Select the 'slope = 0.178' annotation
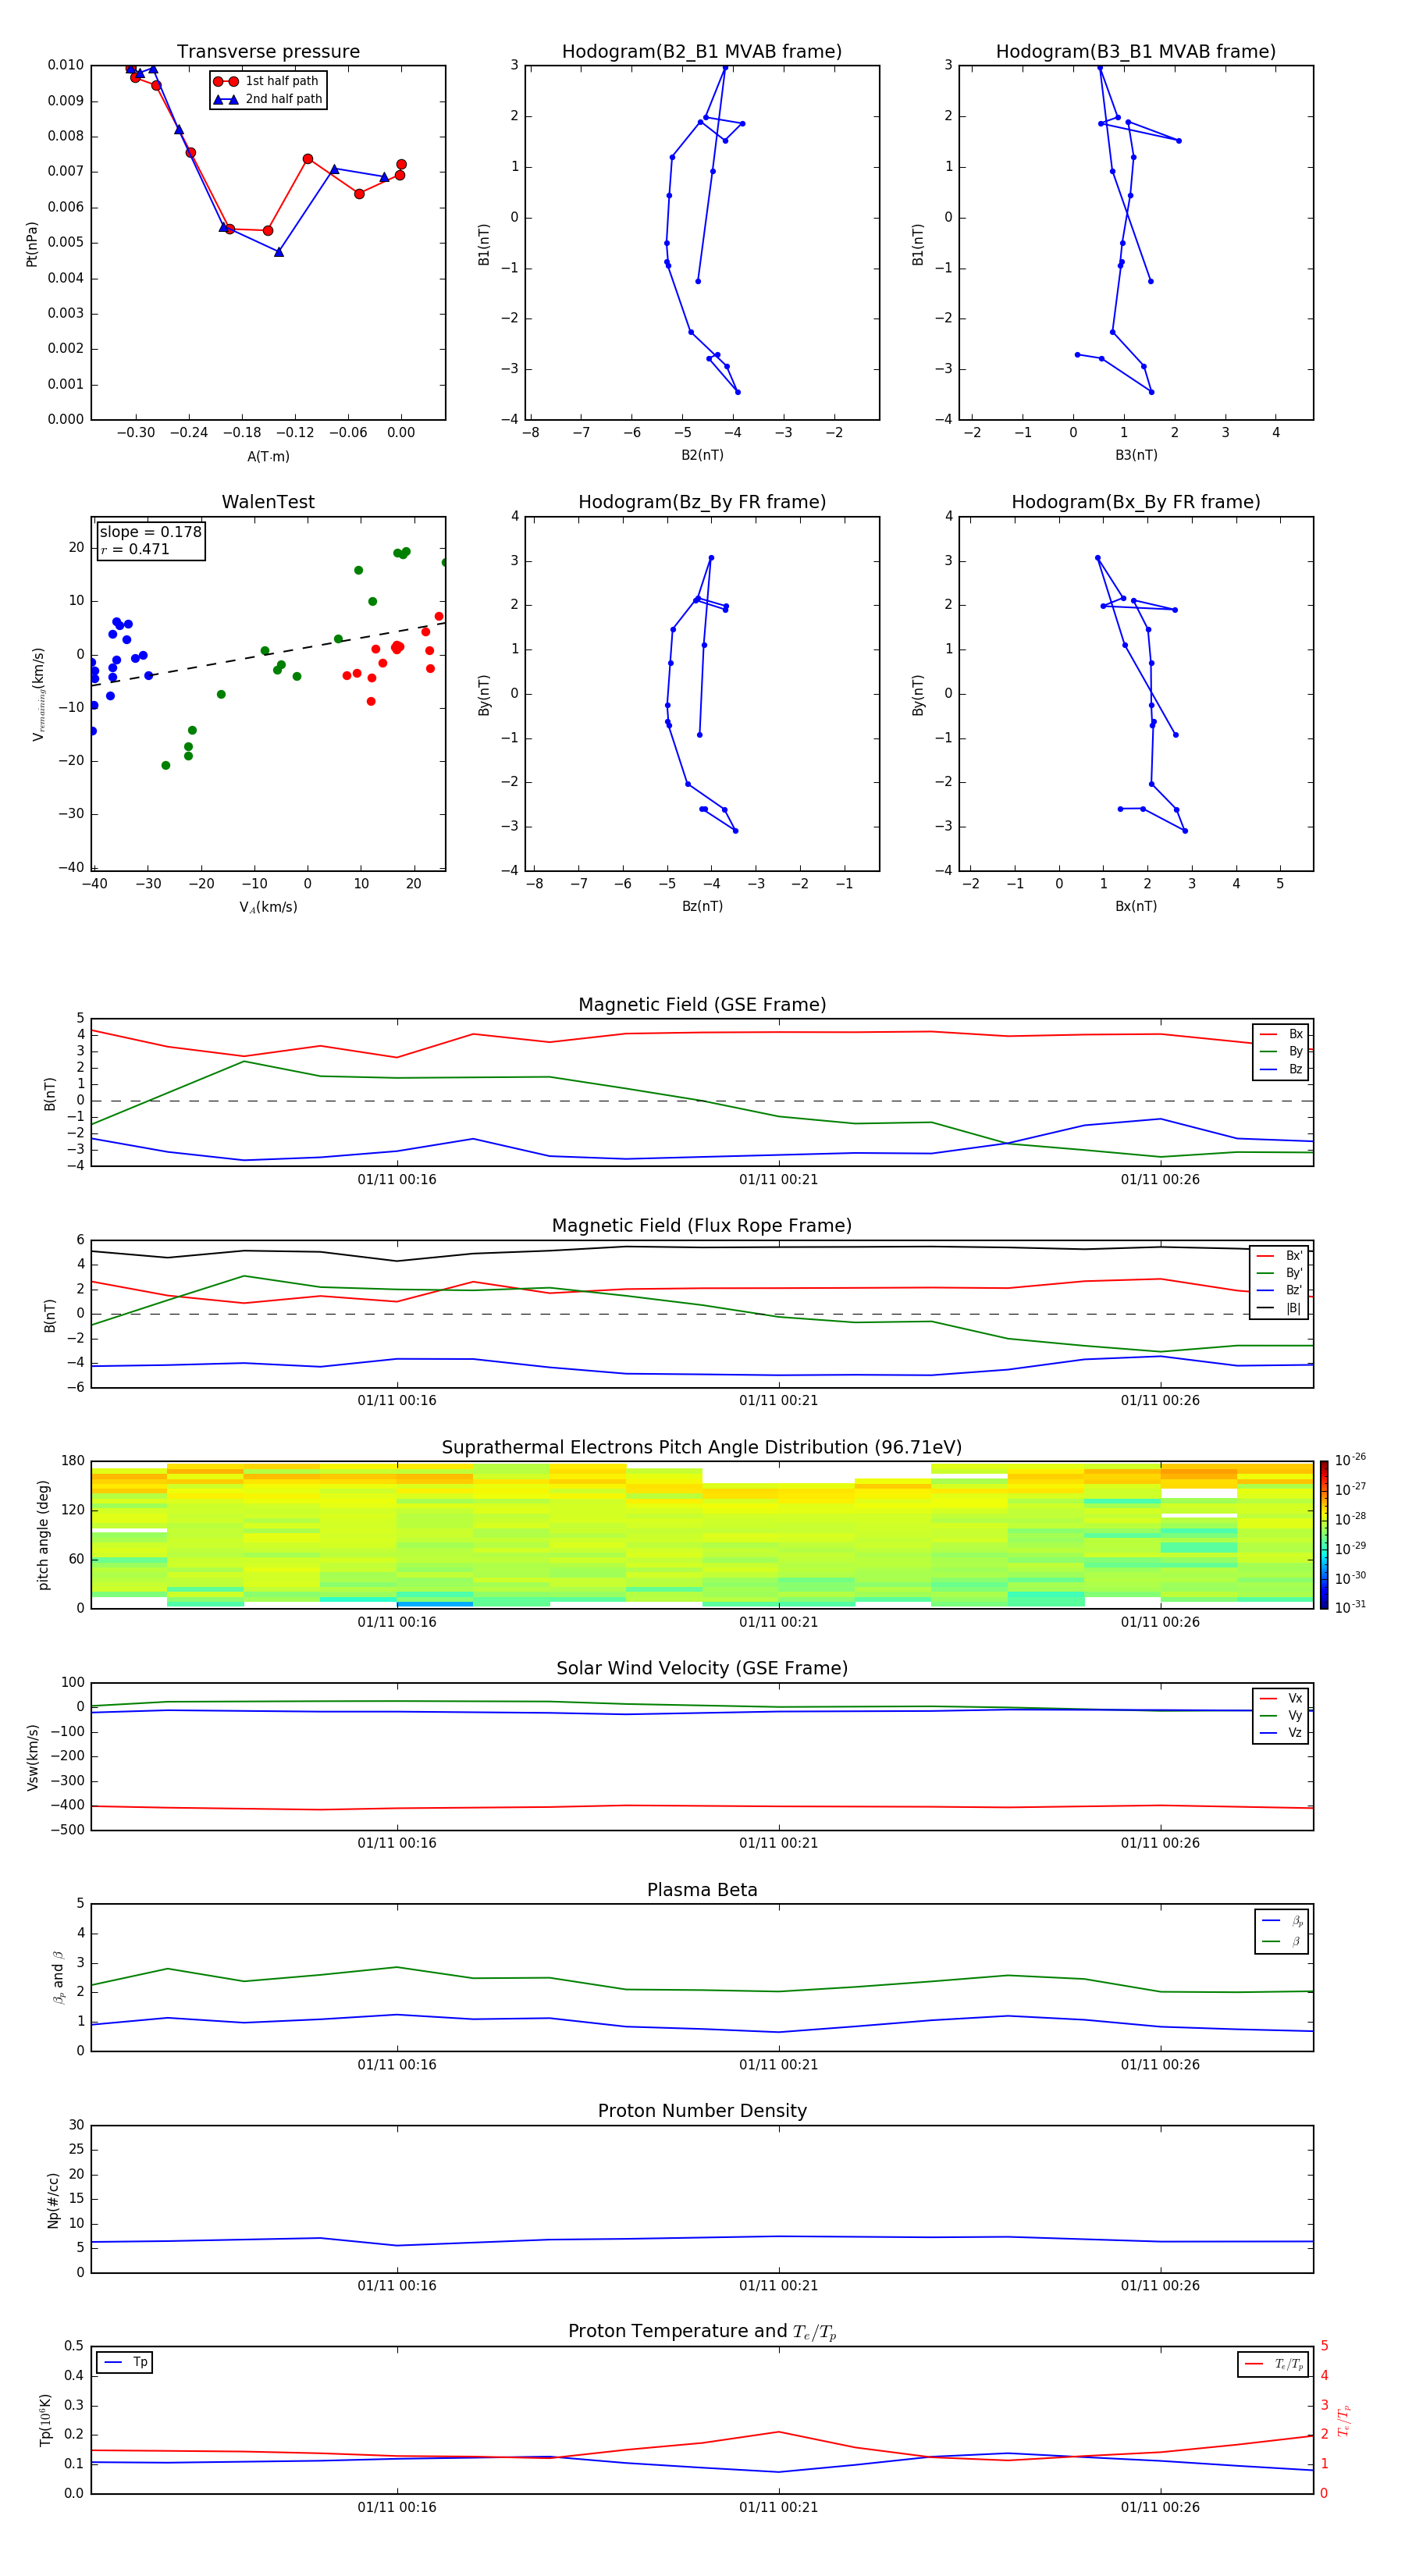Viewport: 1405px width, 2576px height. pyautogui.click(x=151, y=532)
